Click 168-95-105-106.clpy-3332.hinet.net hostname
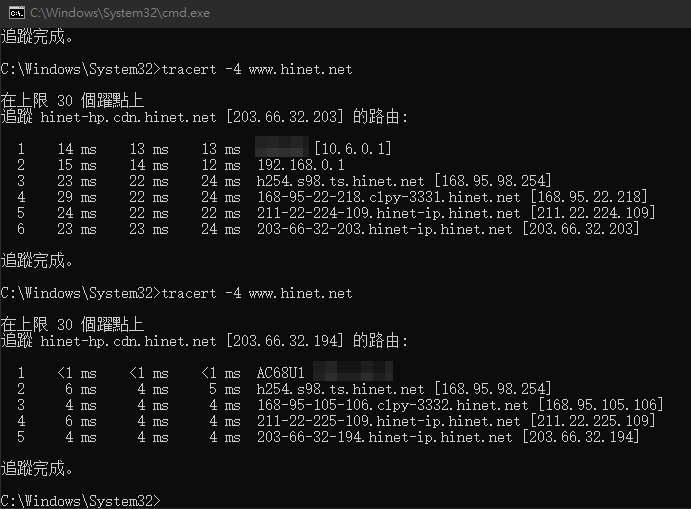691x509 pixels. [x=393, y=405]
